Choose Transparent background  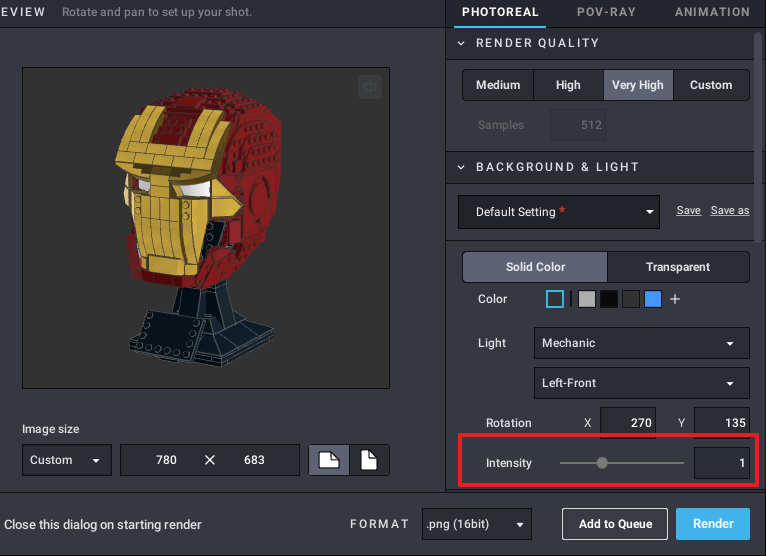point(678,267)
